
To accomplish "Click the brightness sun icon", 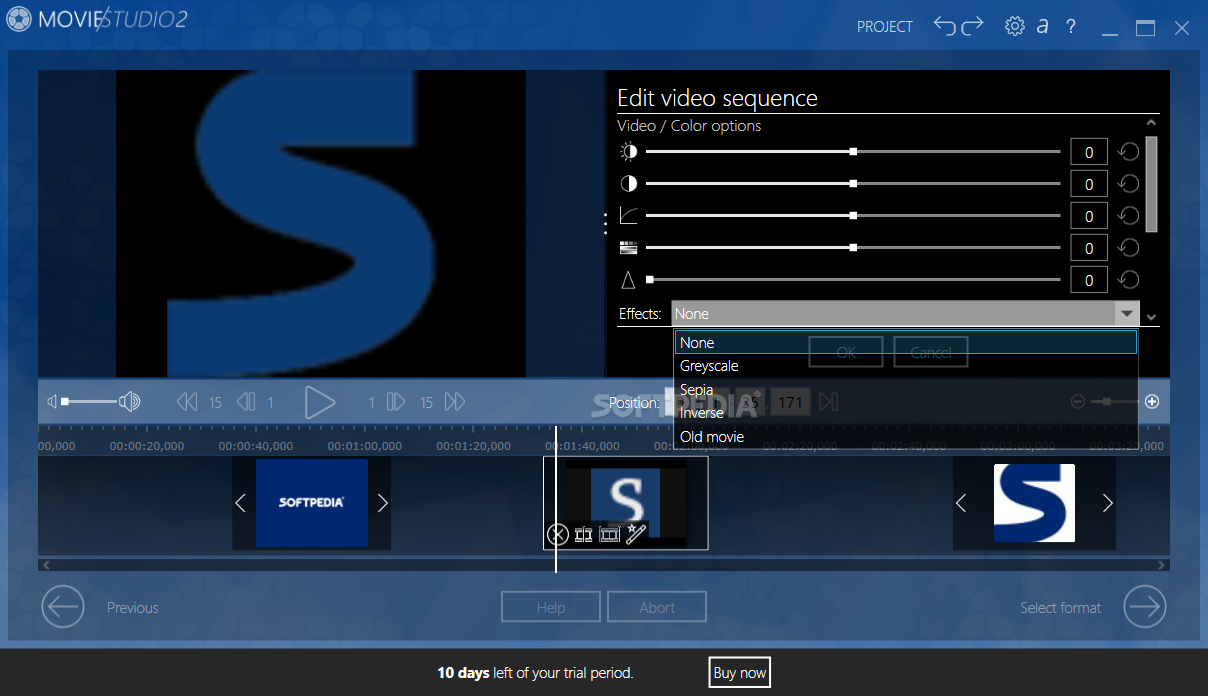I will (x=628, y=152).
